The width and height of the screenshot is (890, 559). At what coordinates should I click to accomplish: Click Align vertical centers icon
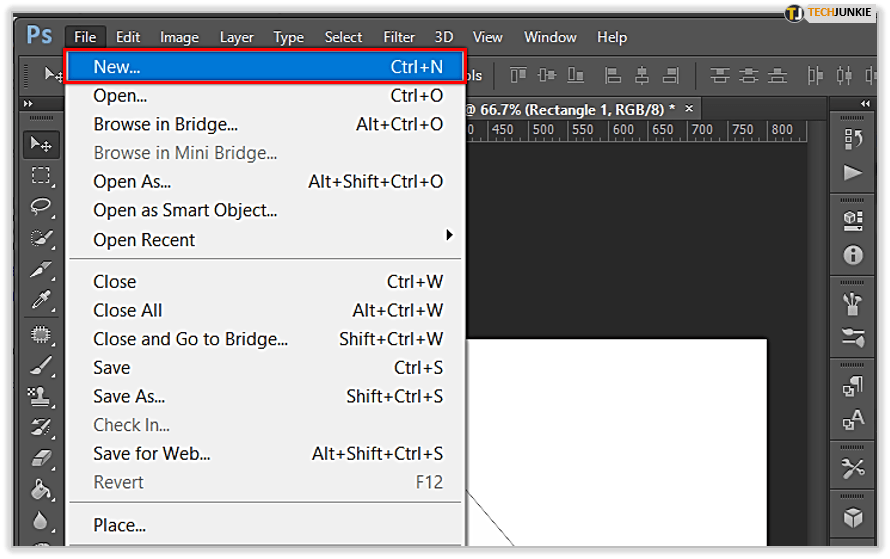(x=547, y=75)
